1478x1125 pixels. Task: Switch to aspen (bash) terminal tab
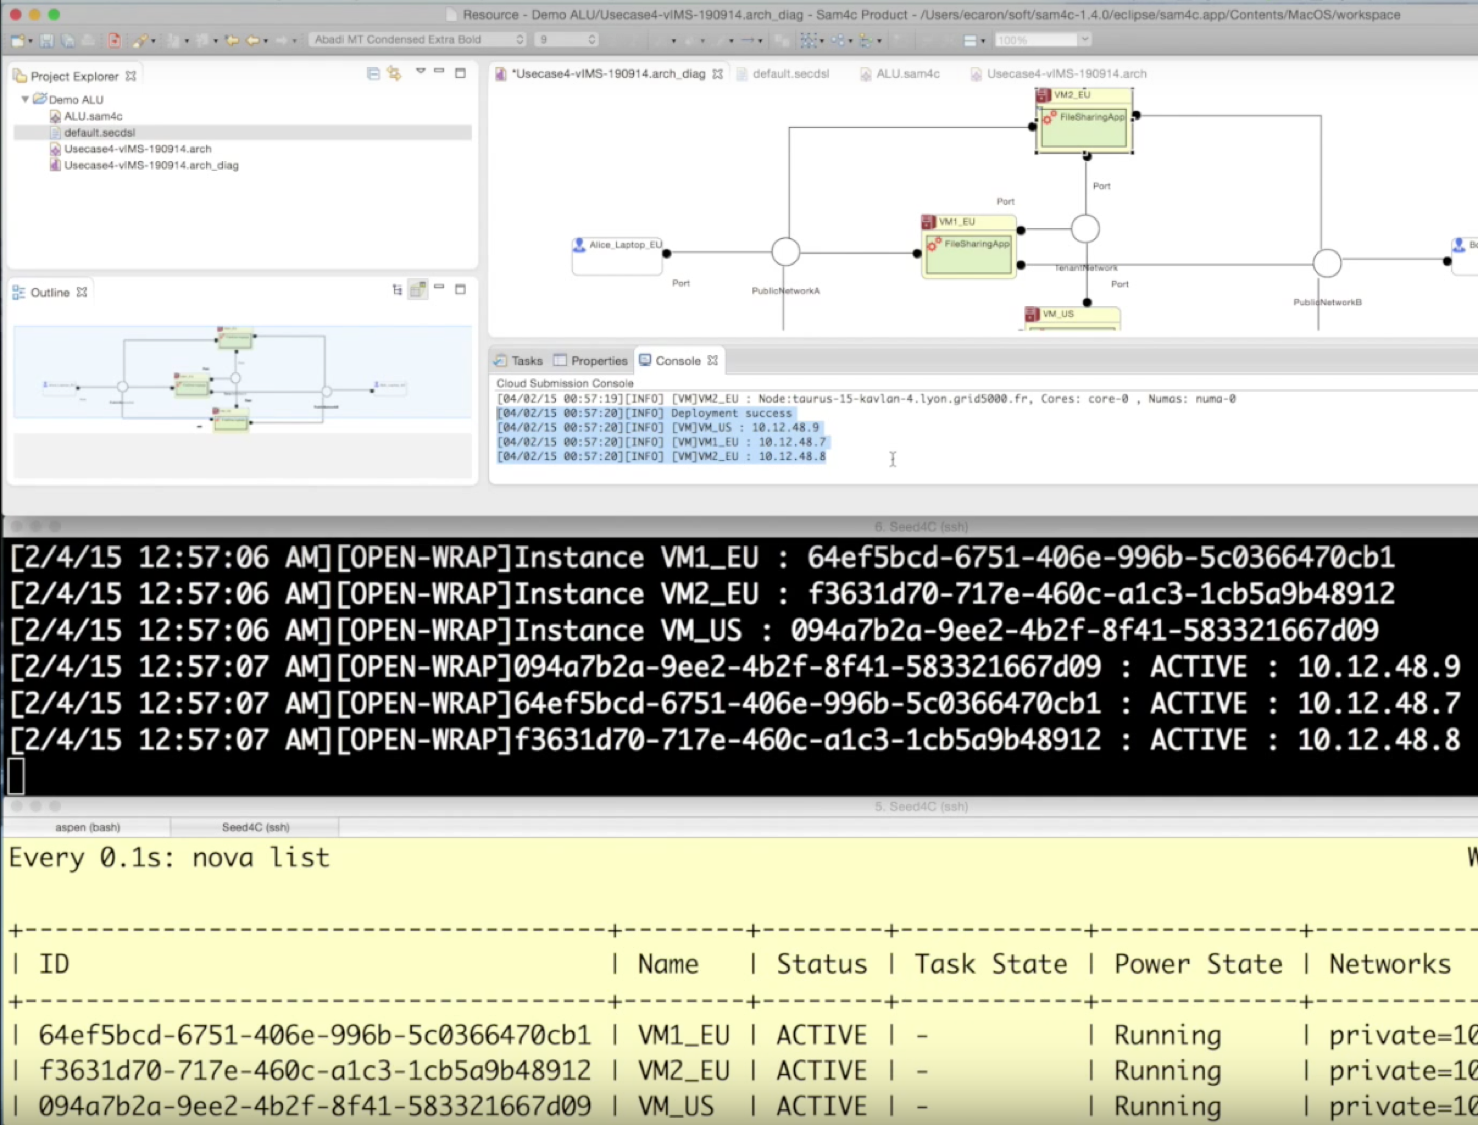click(87, 827)
